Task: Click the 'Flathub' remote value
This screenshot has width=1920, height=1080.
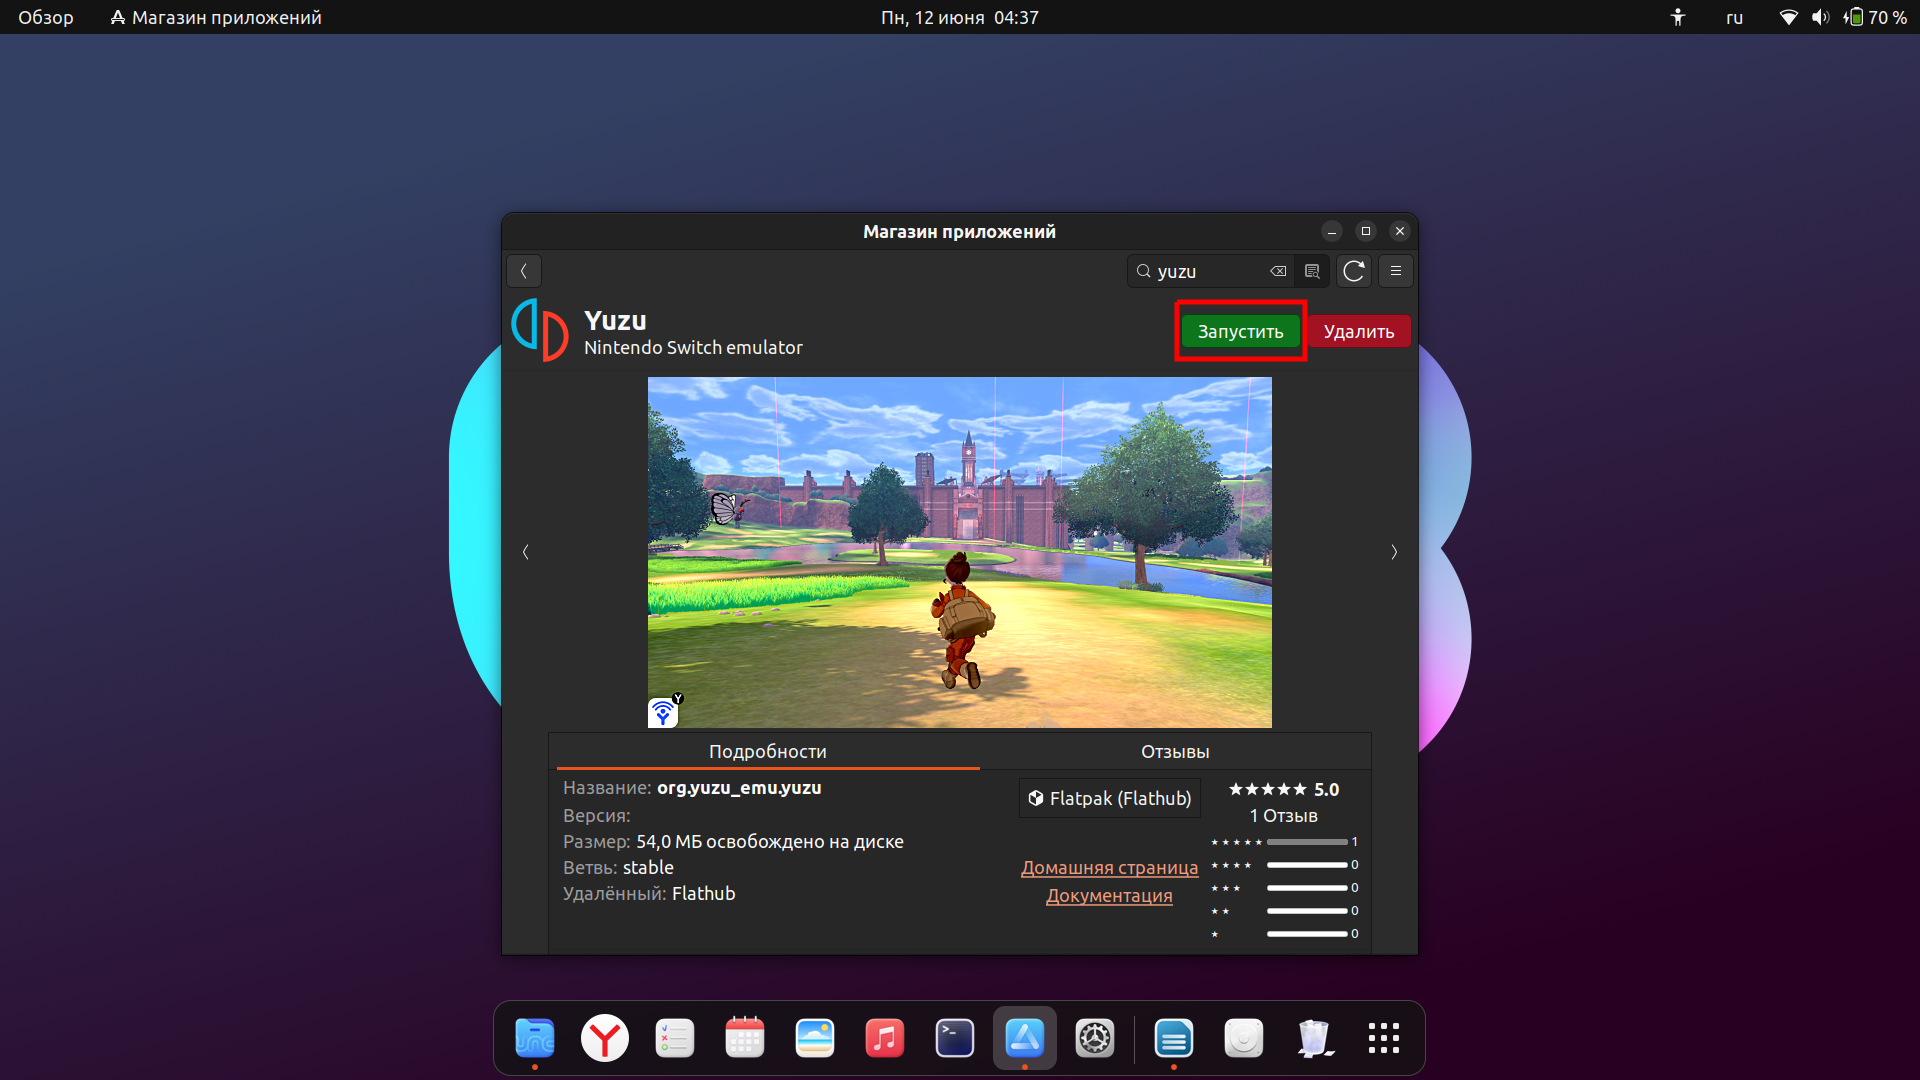Action: (x=703, y=894)
